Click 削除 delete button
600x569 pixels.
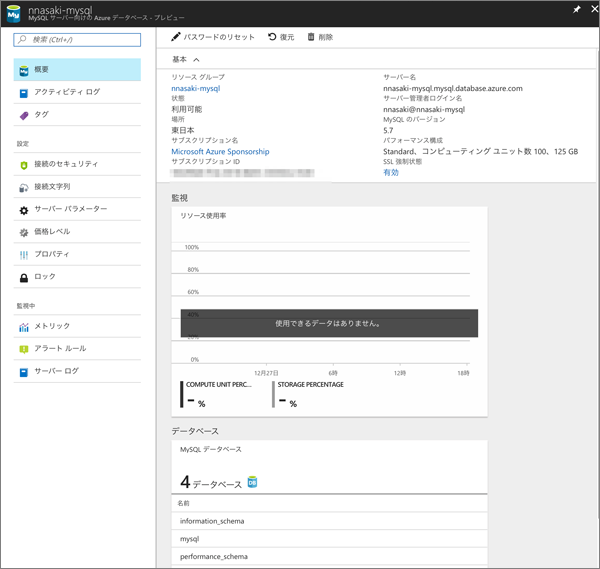tap(320, 37)
